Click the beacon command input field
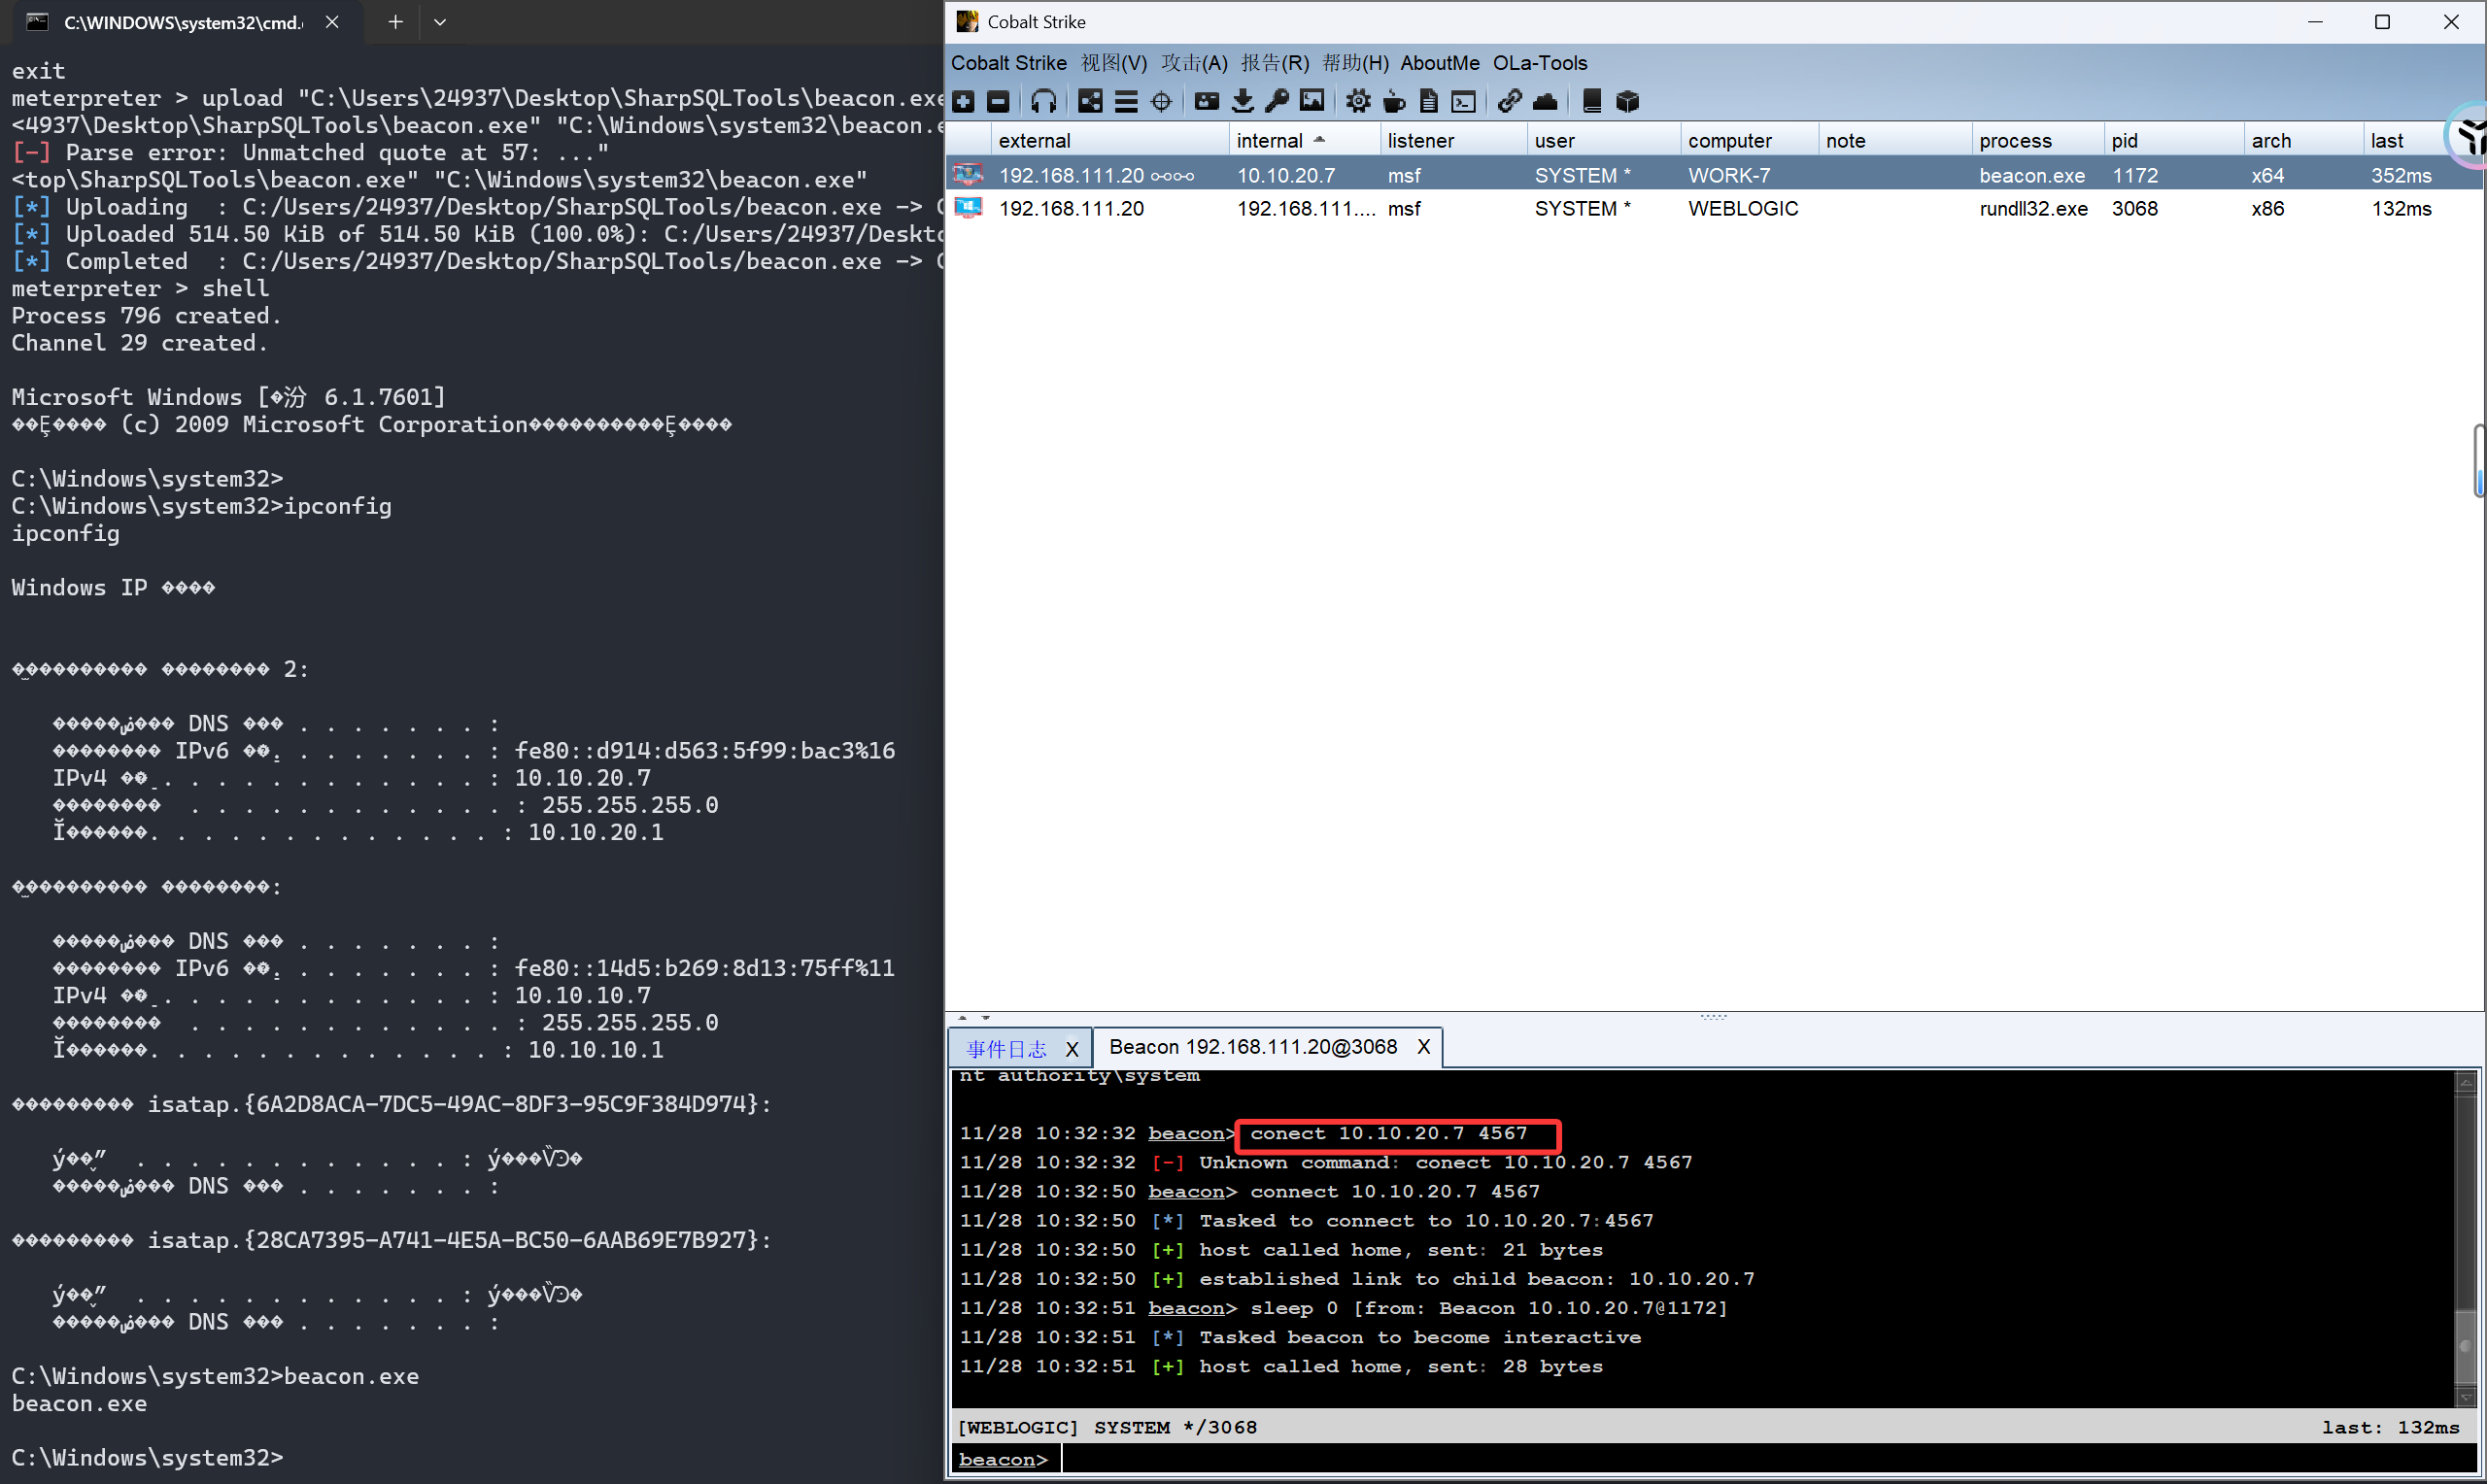This screenshot has height=1484, width=2487. coord(1700,1459)
